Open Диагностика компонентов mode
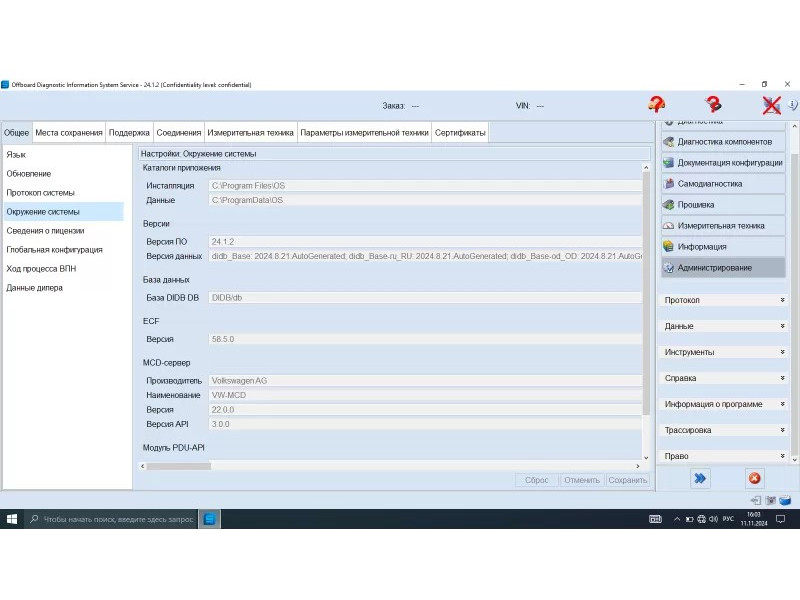 723,142
